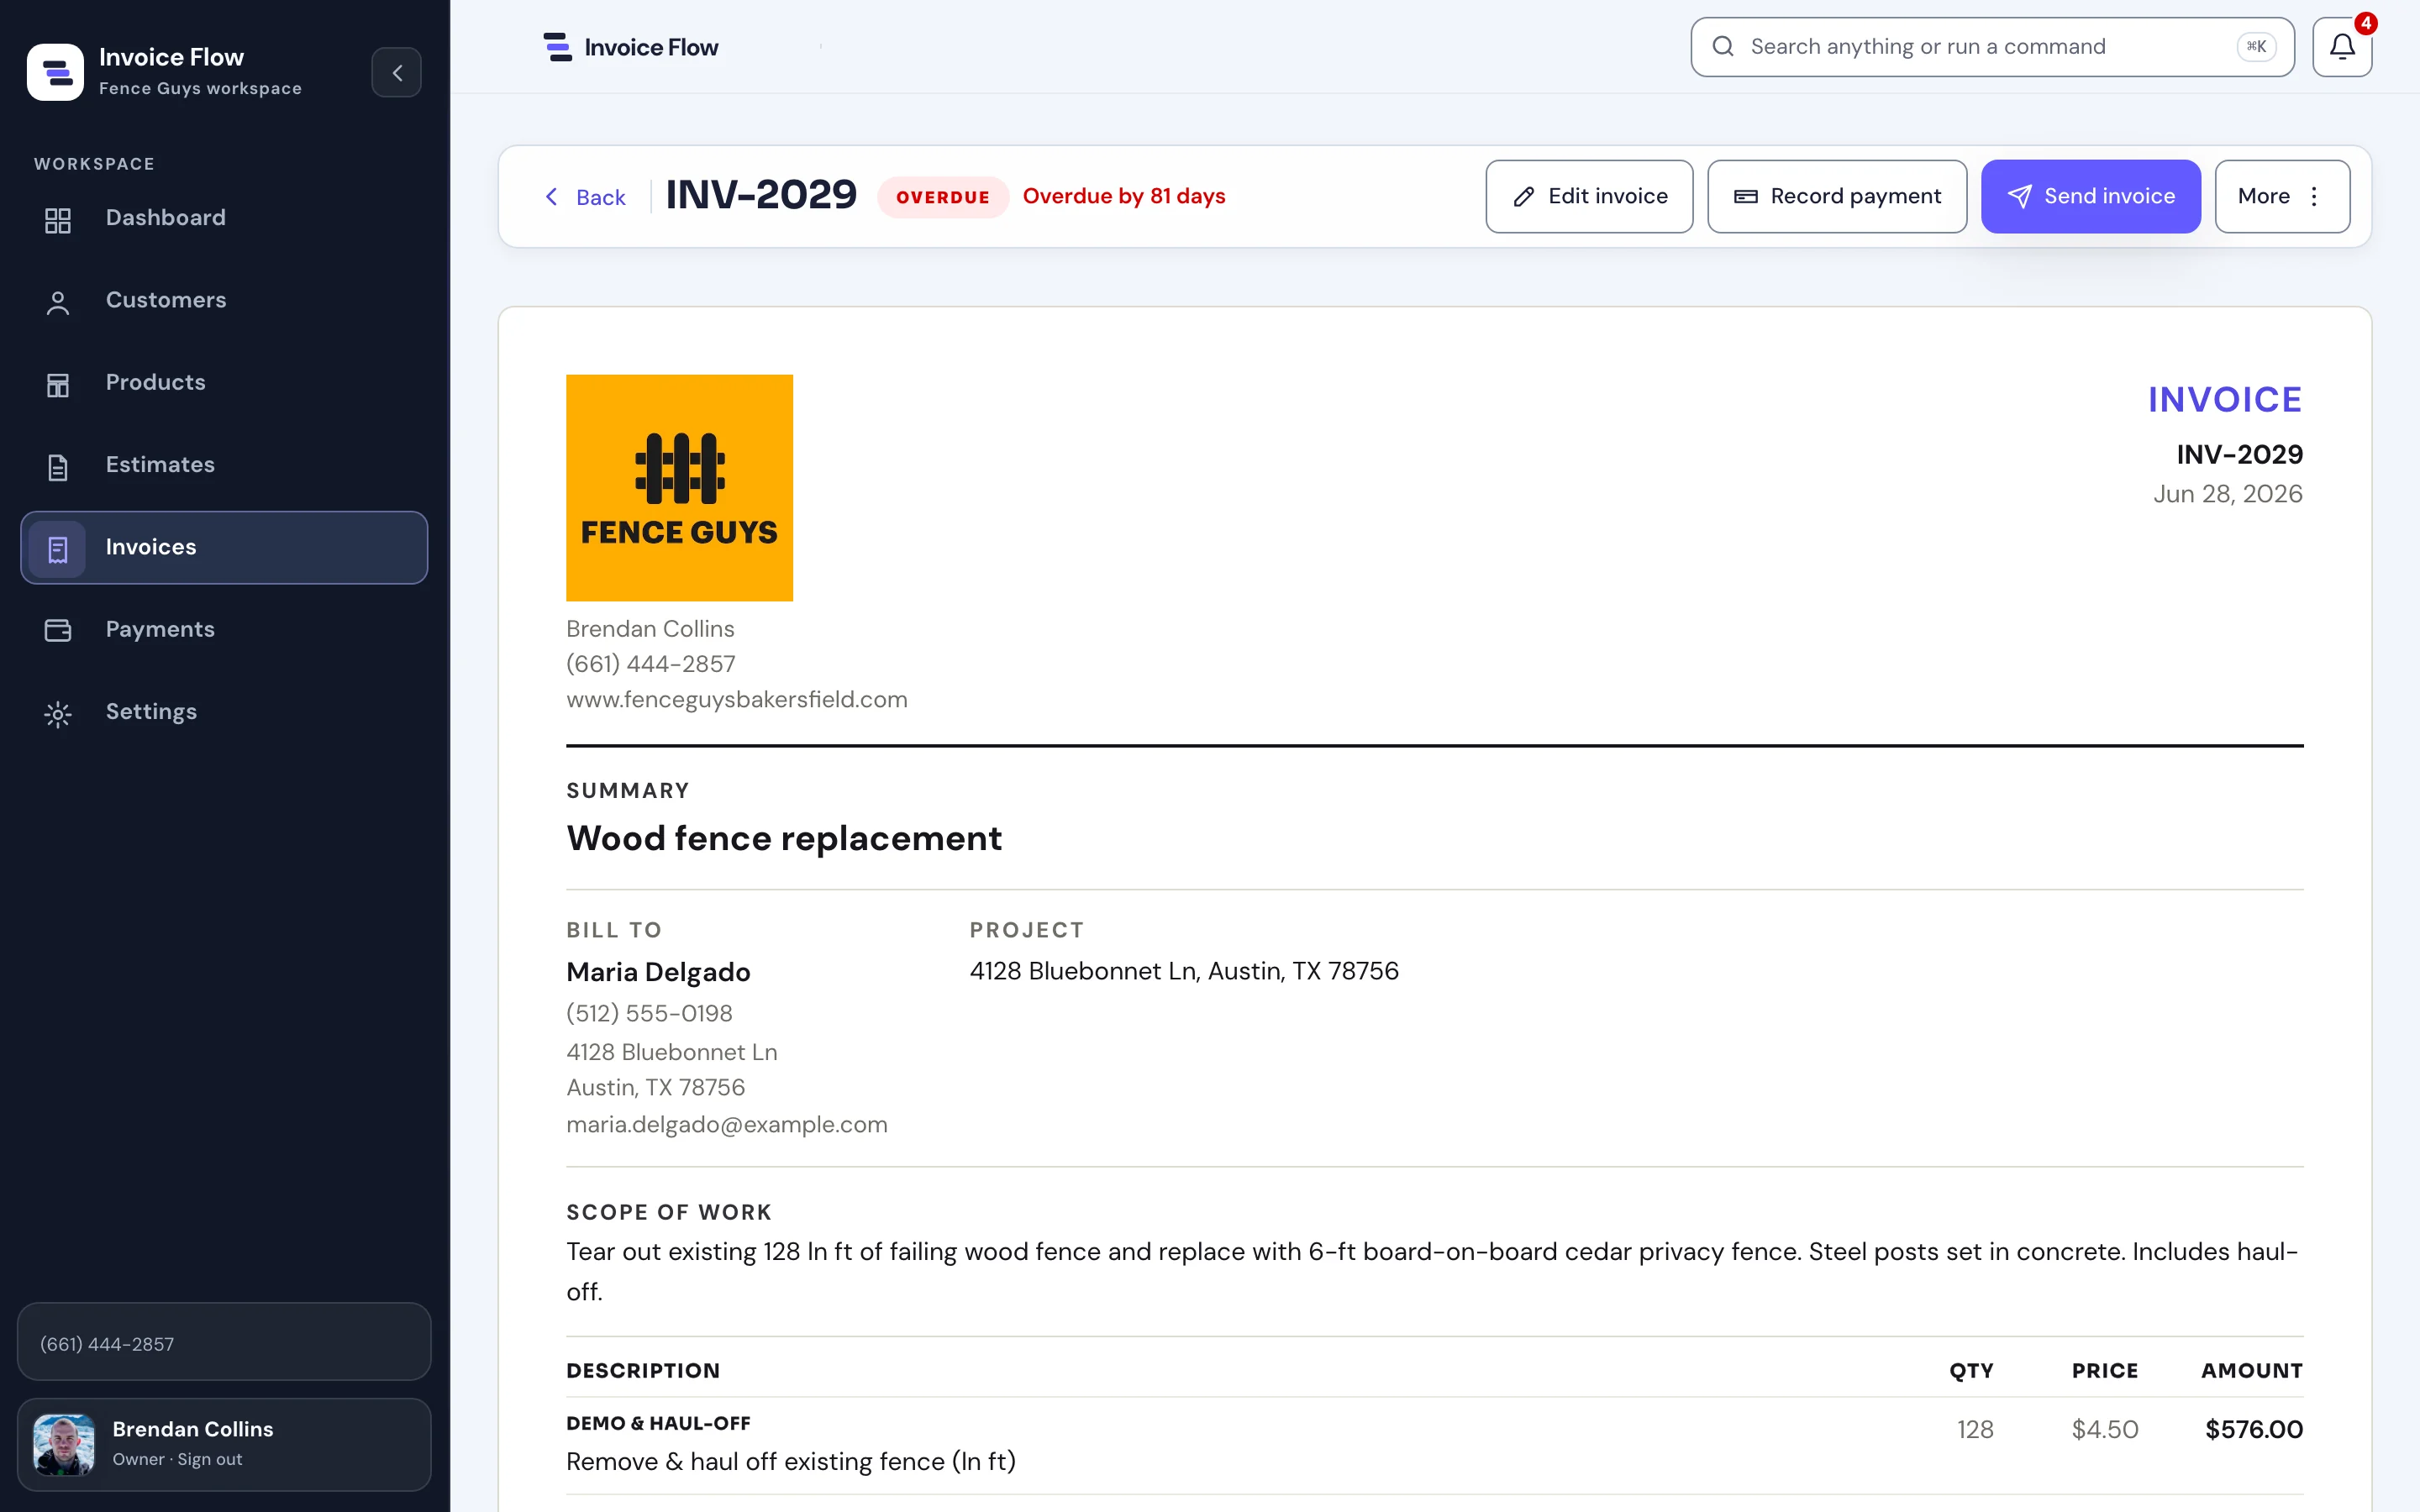Screen dimensions: 2420x1512
Task: Open the Customers section
Action: tap(224, 300)
